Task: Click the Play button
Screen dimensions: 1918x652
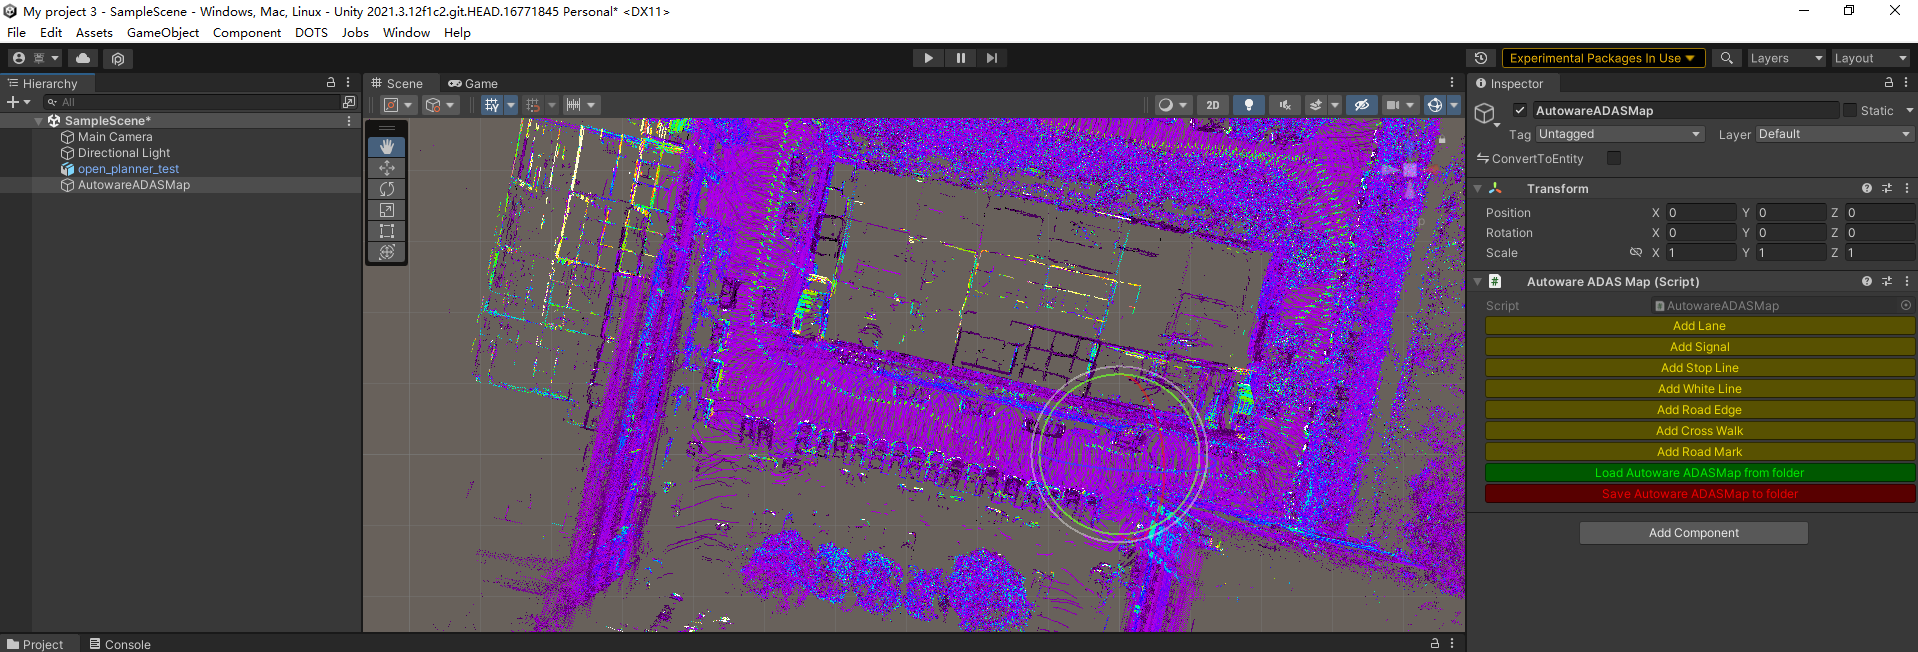Action: [928, 58]
